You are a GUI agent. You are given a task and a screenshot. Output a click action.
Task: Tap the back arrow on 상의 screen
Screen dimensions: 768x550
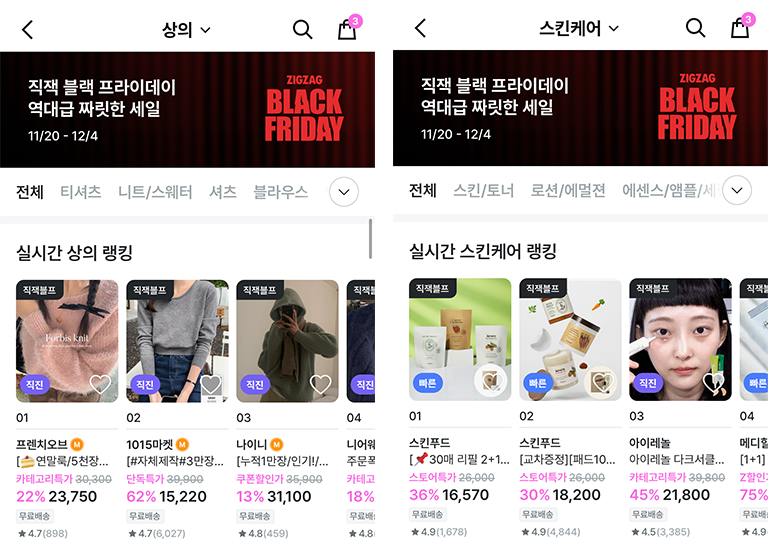tap(28, 30)
